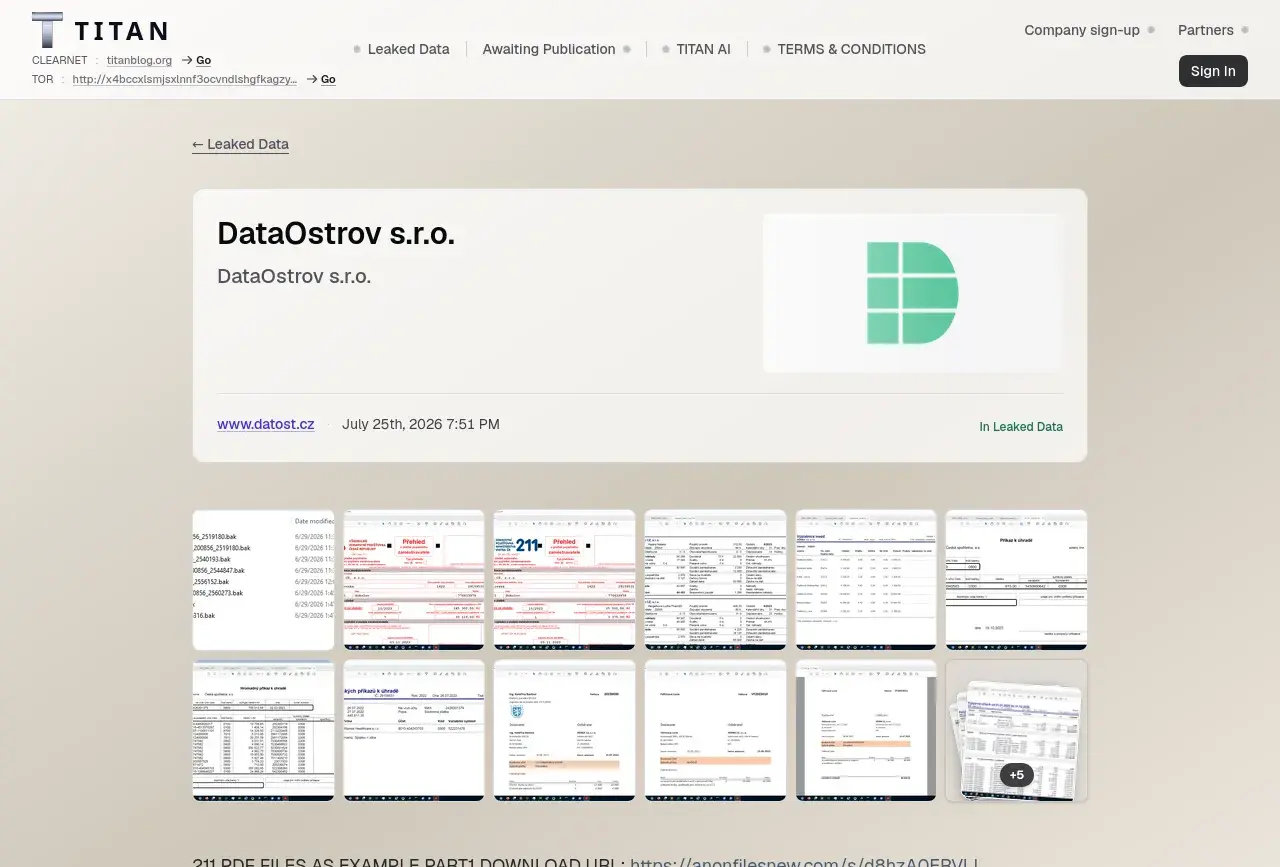The image size is (1280, 867).
Task: Click the green DataOstrov logo image
Action: (x=912, y=293)
